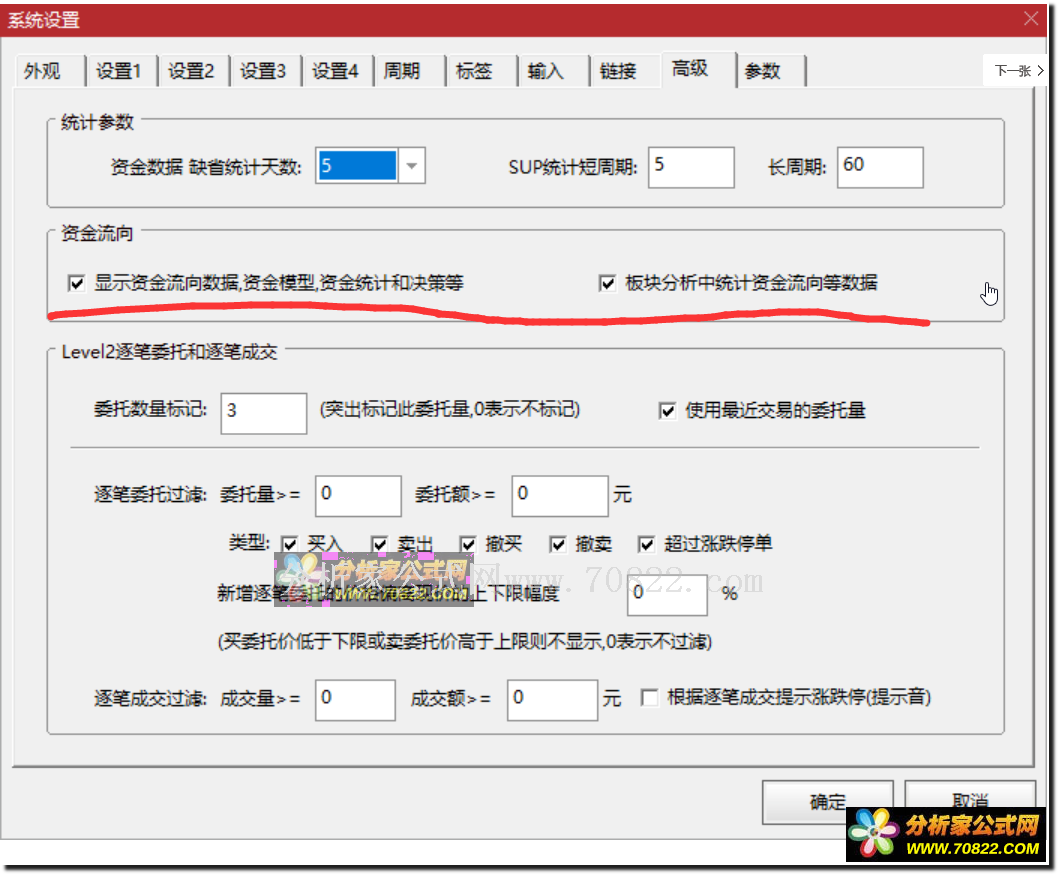Screen dimensions: 1059x874
Task: Switch to the 周期 tab
Action: pos(410,71)
